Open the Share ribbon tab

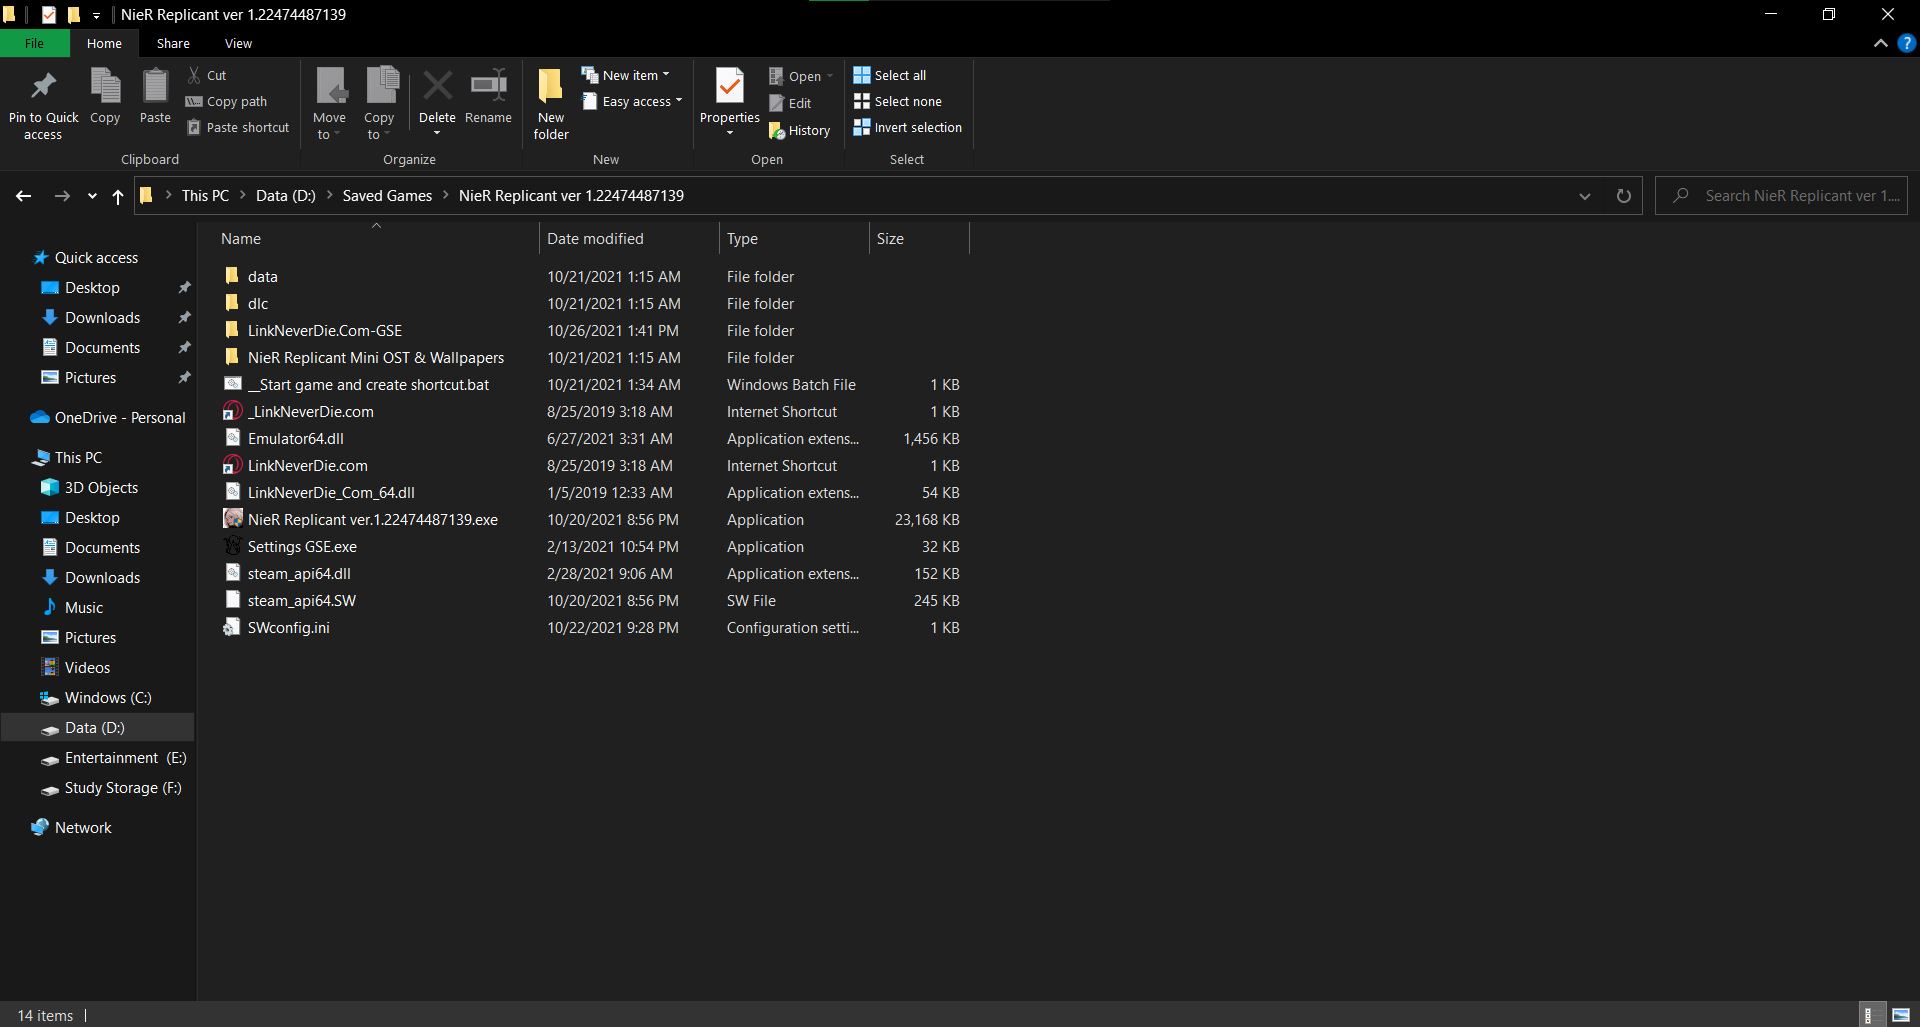tap(173, 43)
